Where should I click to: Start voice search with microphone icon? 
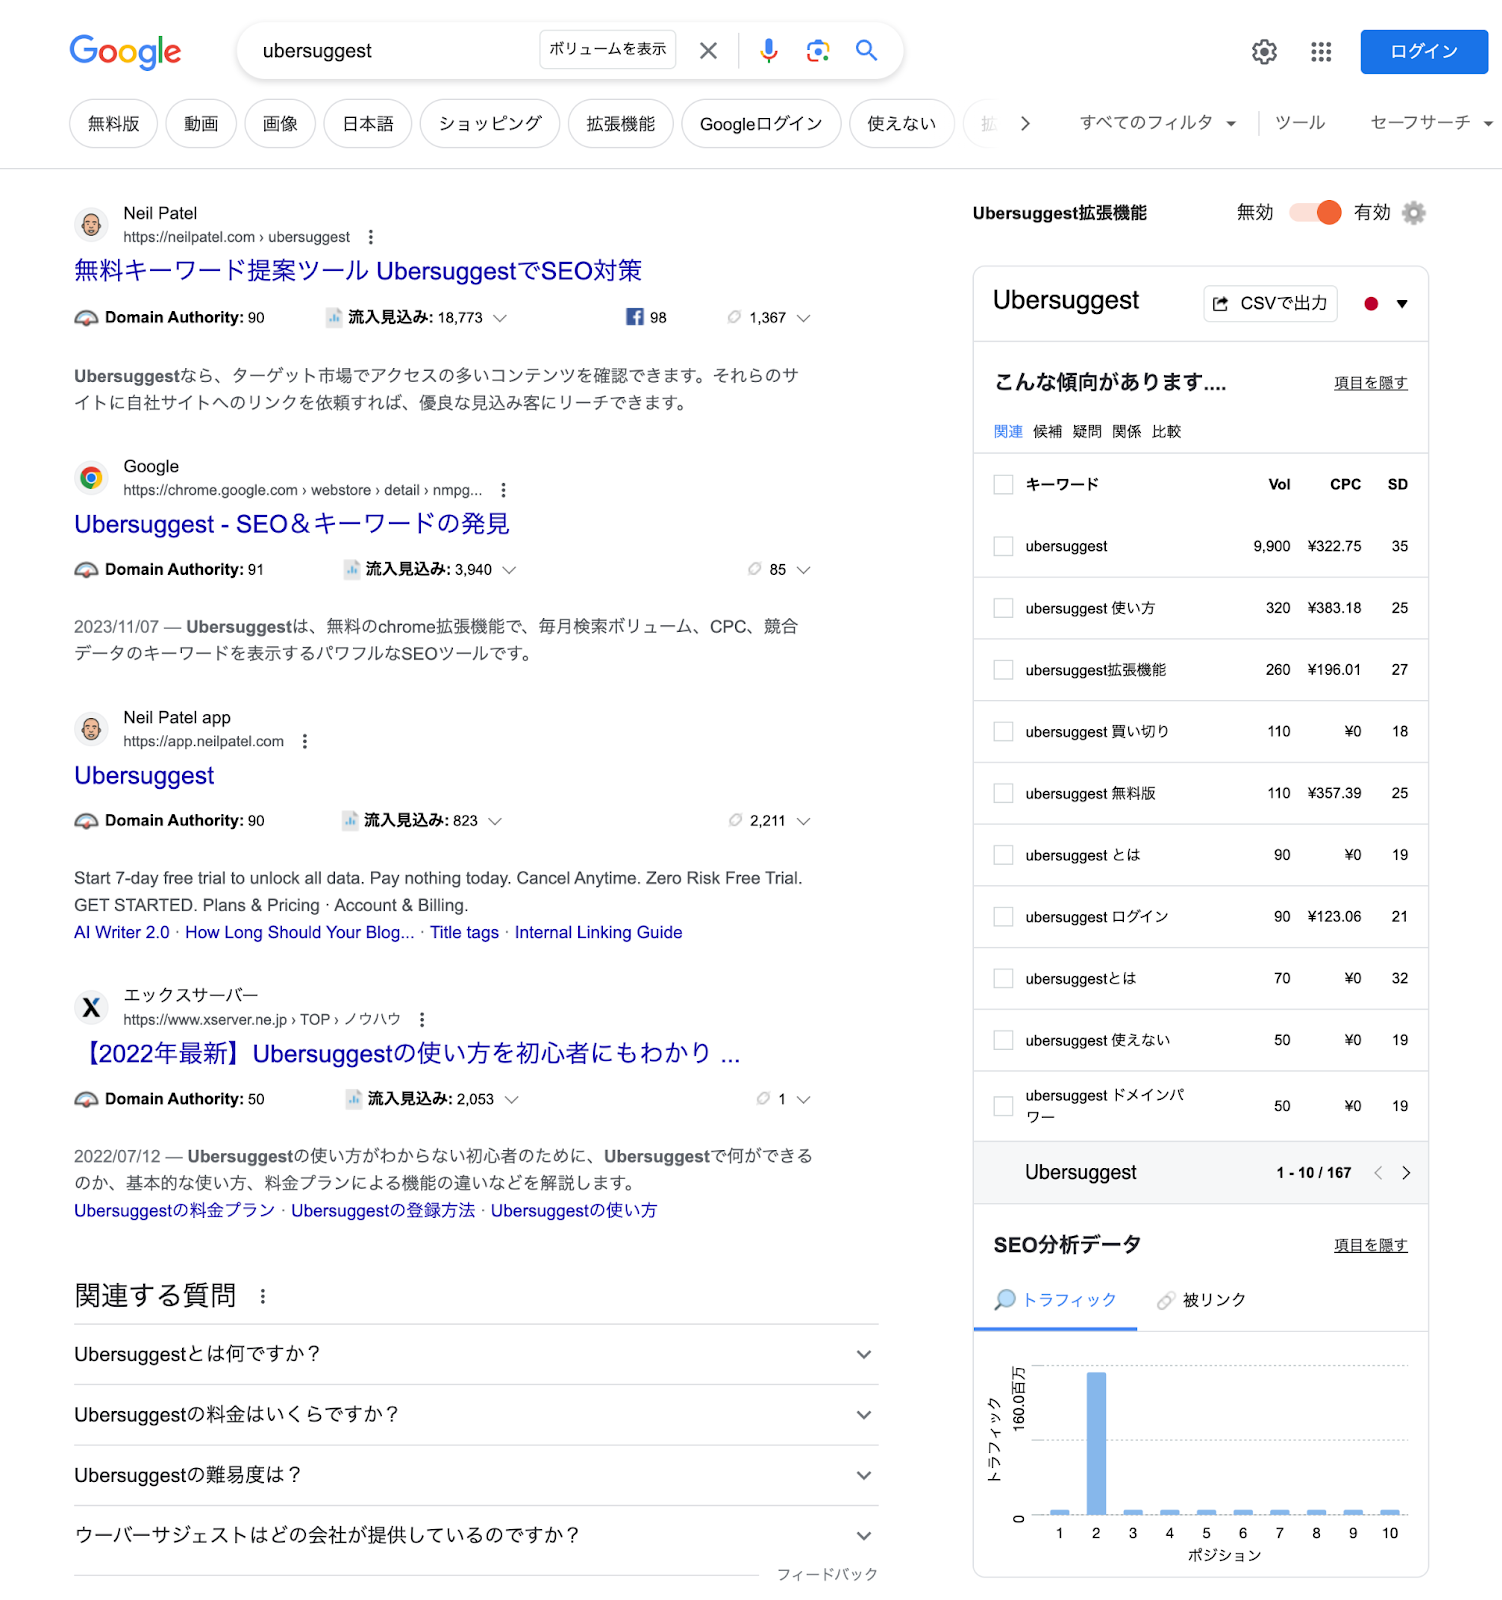pyautogui.click(x=768, y=51)
